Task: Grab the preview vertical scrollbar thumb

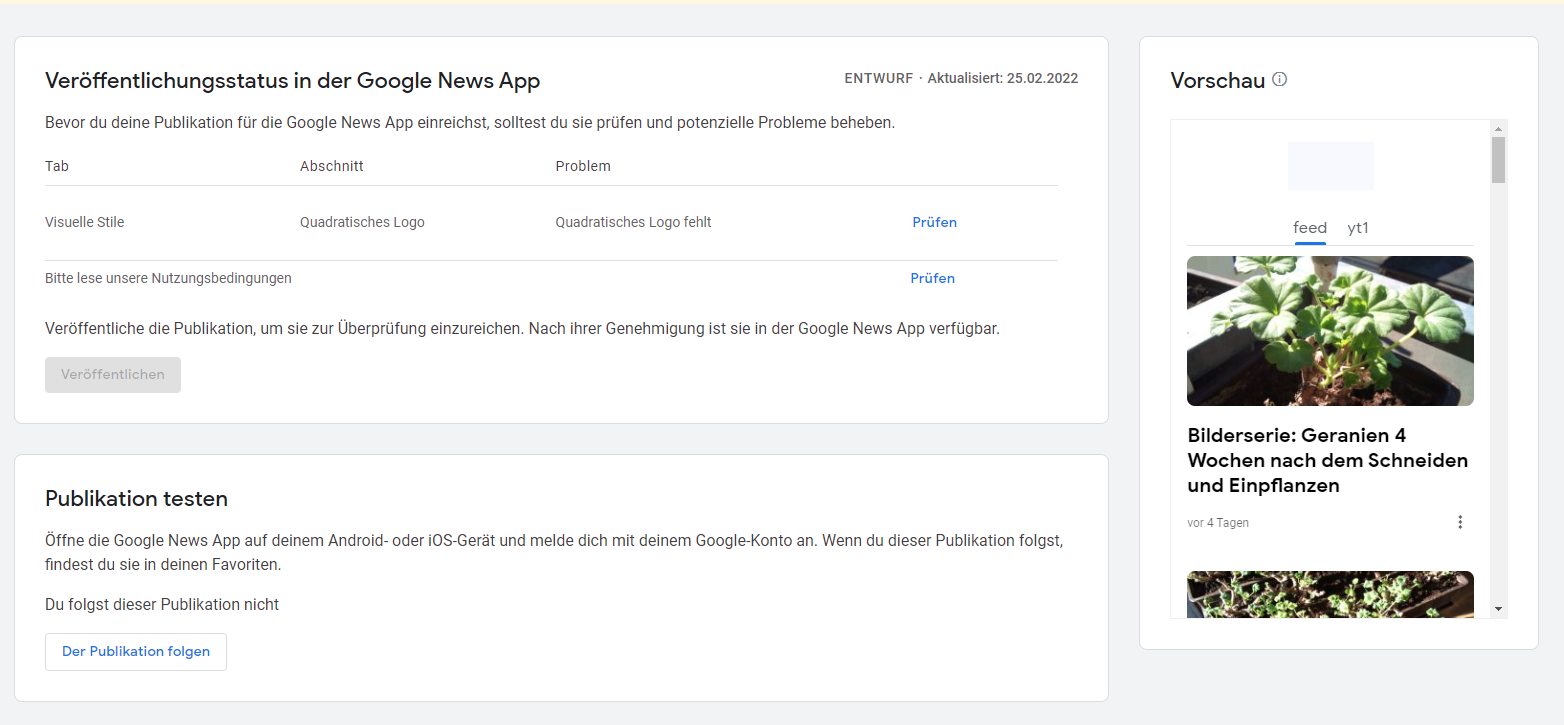Action: pyautogui.click(x=1498, y=160)
